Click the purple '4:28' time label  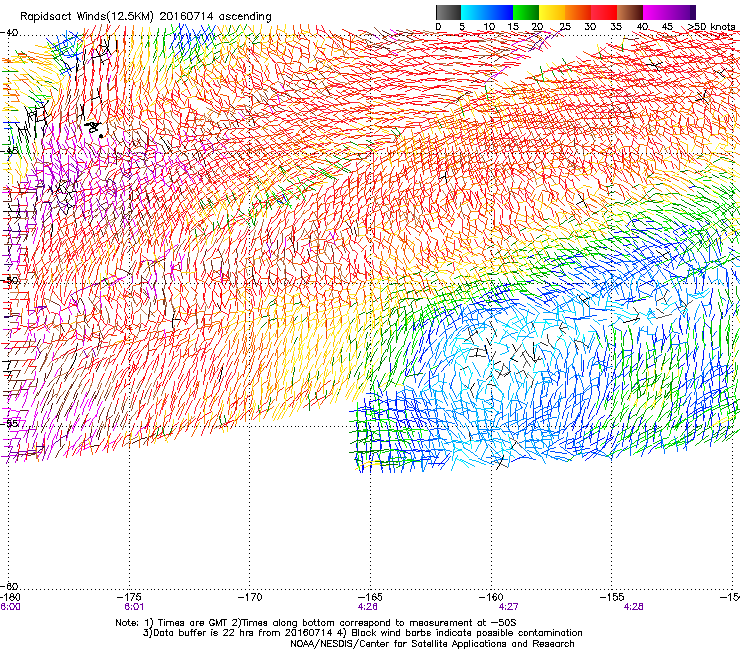(633, 607)
